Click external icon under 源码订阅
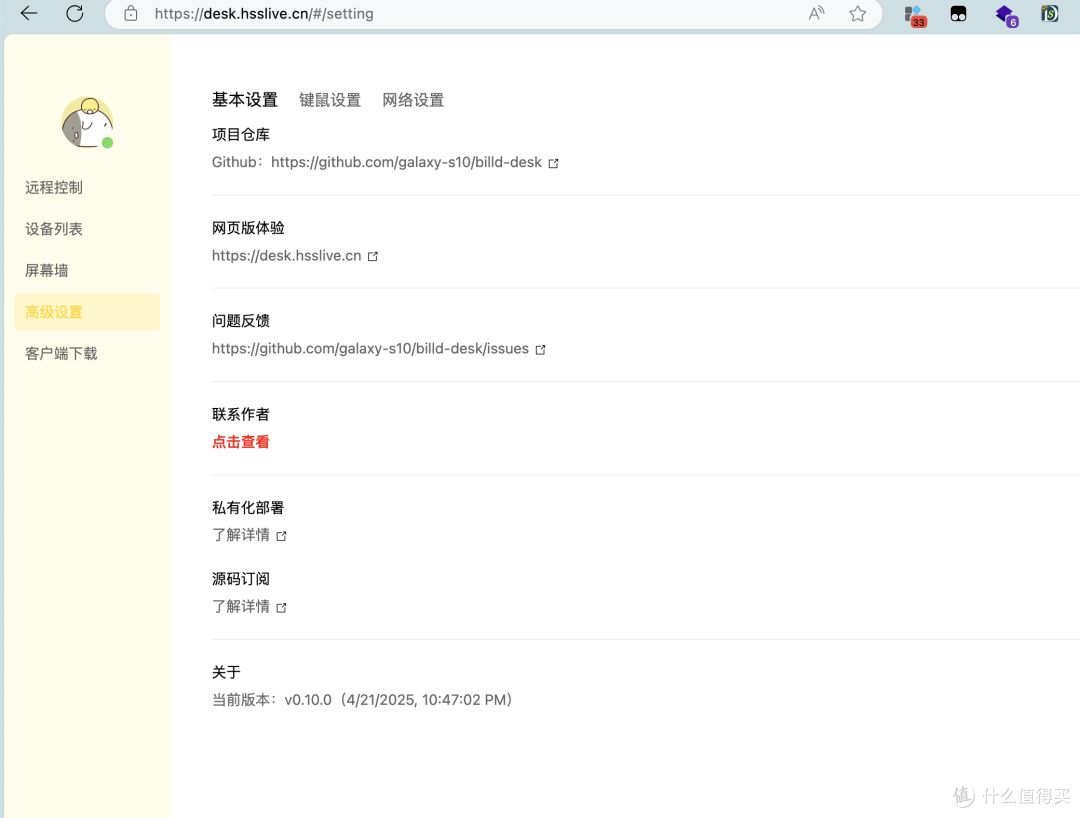 click(x=281, y=607)
